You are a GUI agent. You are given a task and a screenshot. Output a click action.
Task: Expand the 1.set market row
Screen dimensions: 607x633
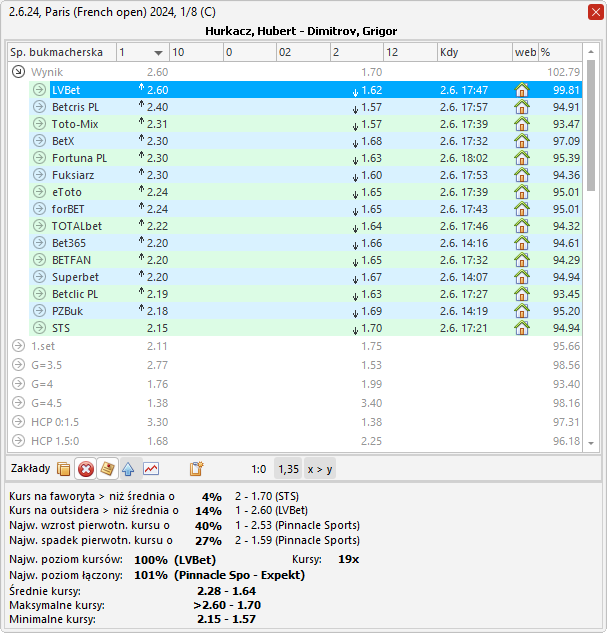18,346
